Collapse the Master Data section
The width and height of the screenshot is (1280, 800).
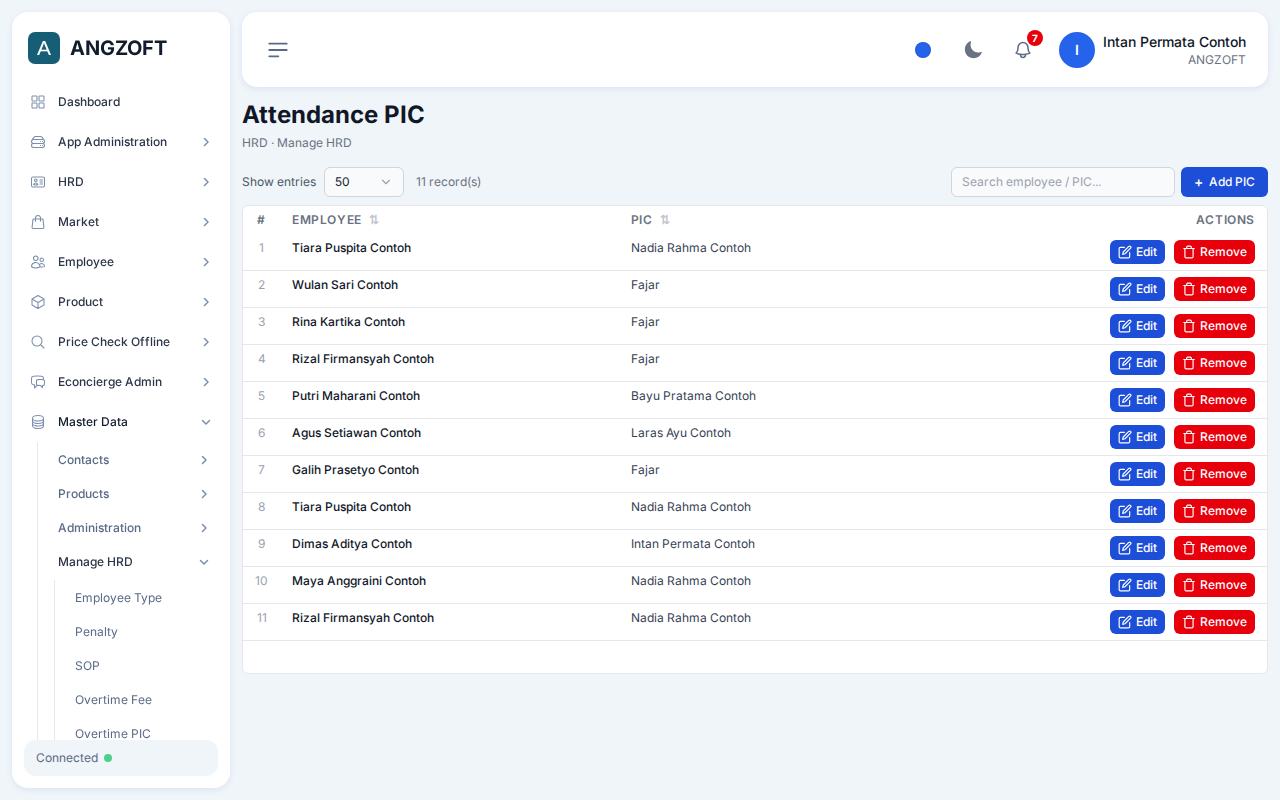[121, 422]
